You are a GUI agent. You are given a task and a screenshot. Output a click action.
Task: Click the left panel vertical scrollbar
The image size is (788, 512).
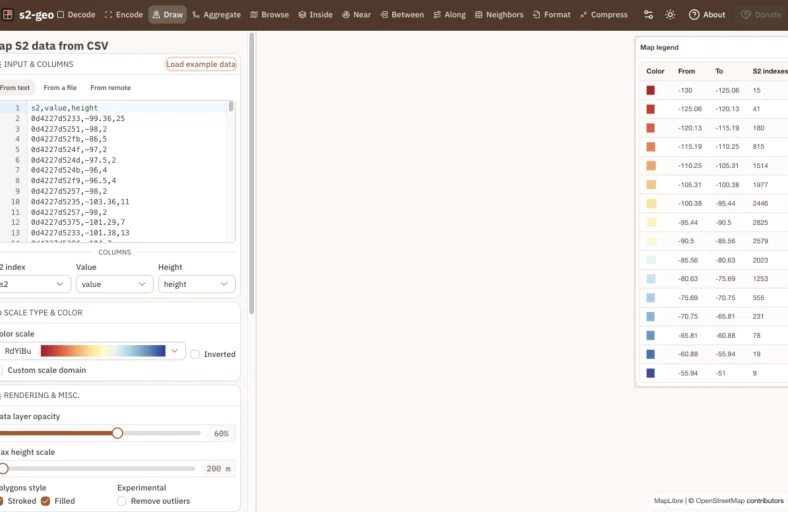coord(251,173)
